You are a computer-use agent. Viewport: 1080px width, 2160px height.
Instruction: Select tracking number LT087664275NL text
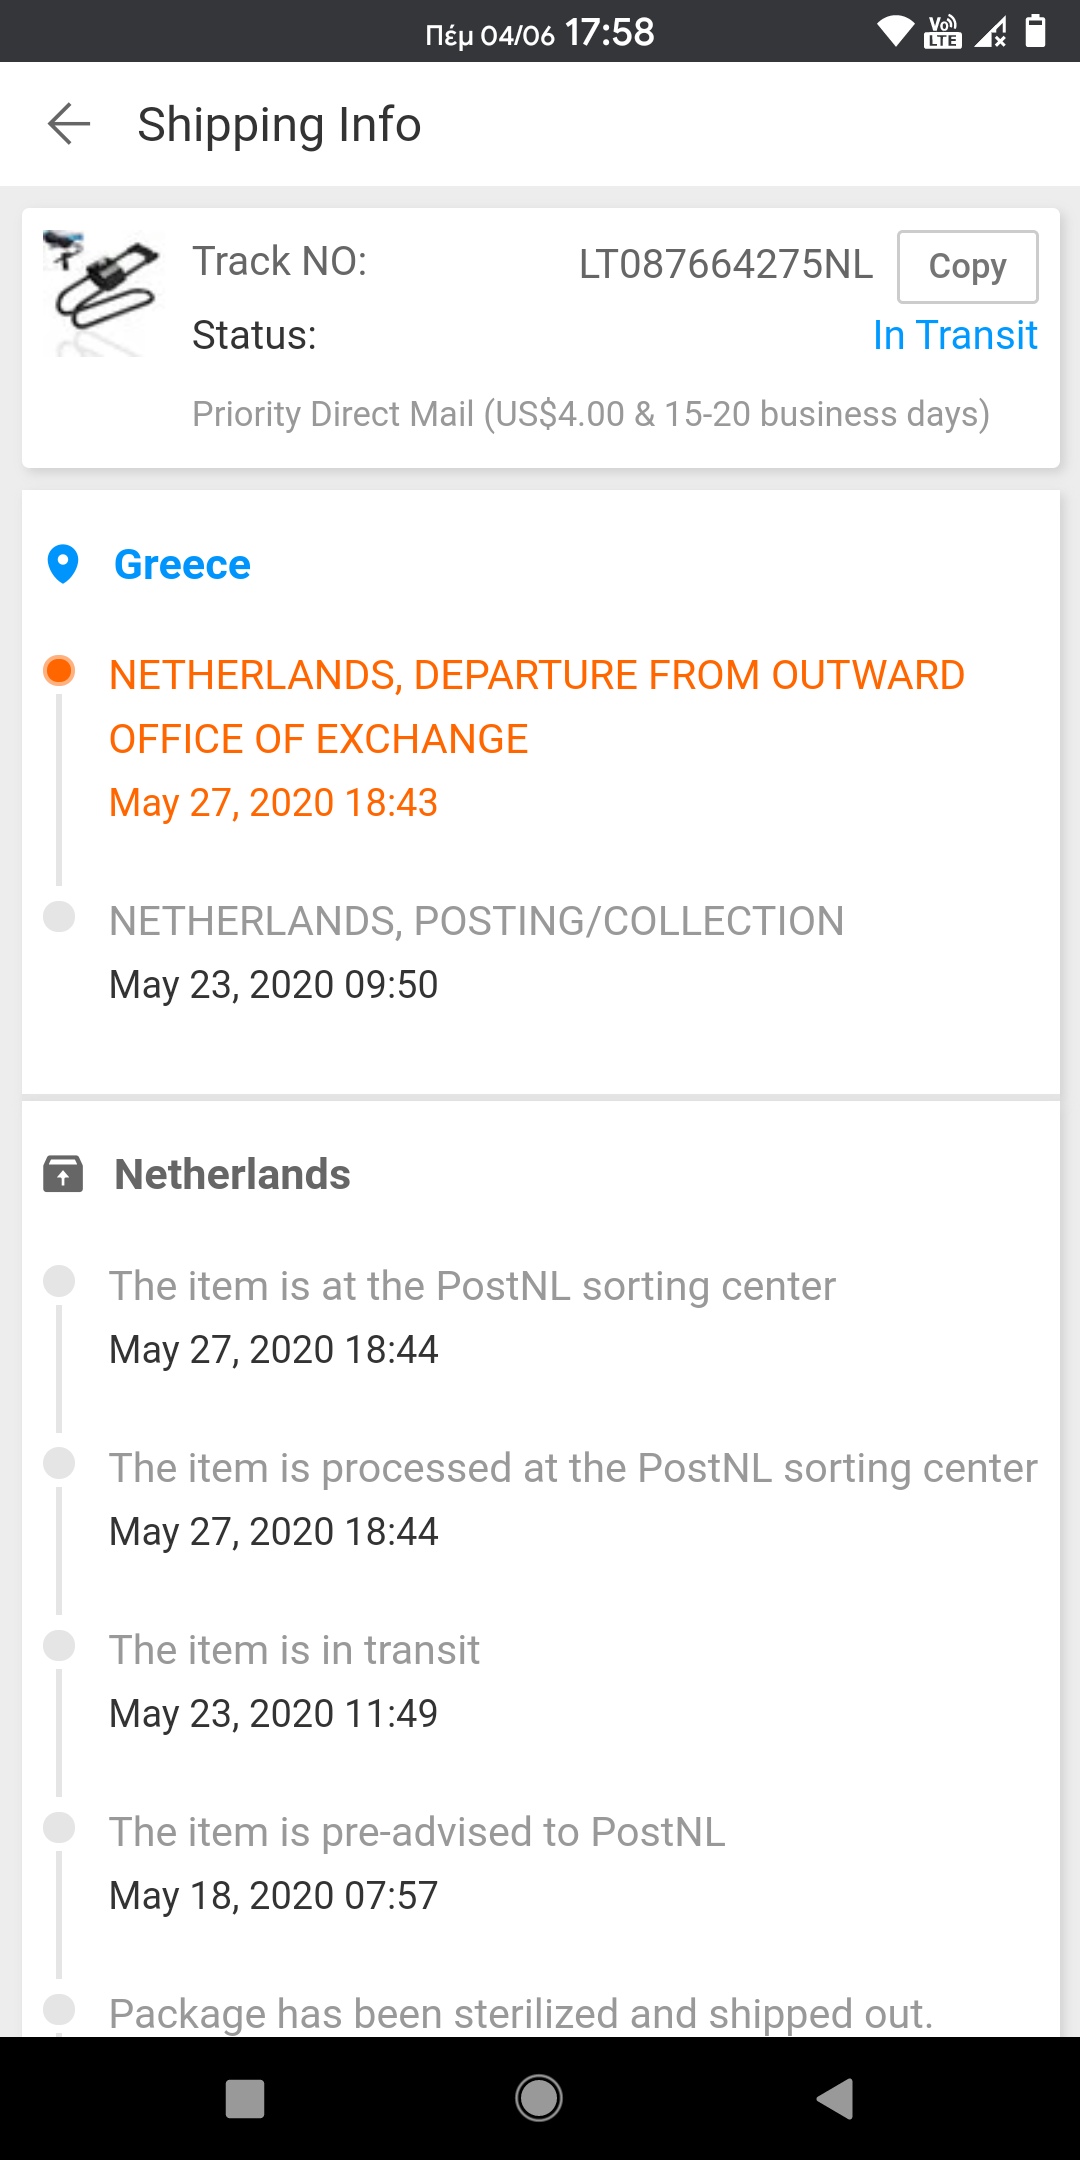point(726,265)
